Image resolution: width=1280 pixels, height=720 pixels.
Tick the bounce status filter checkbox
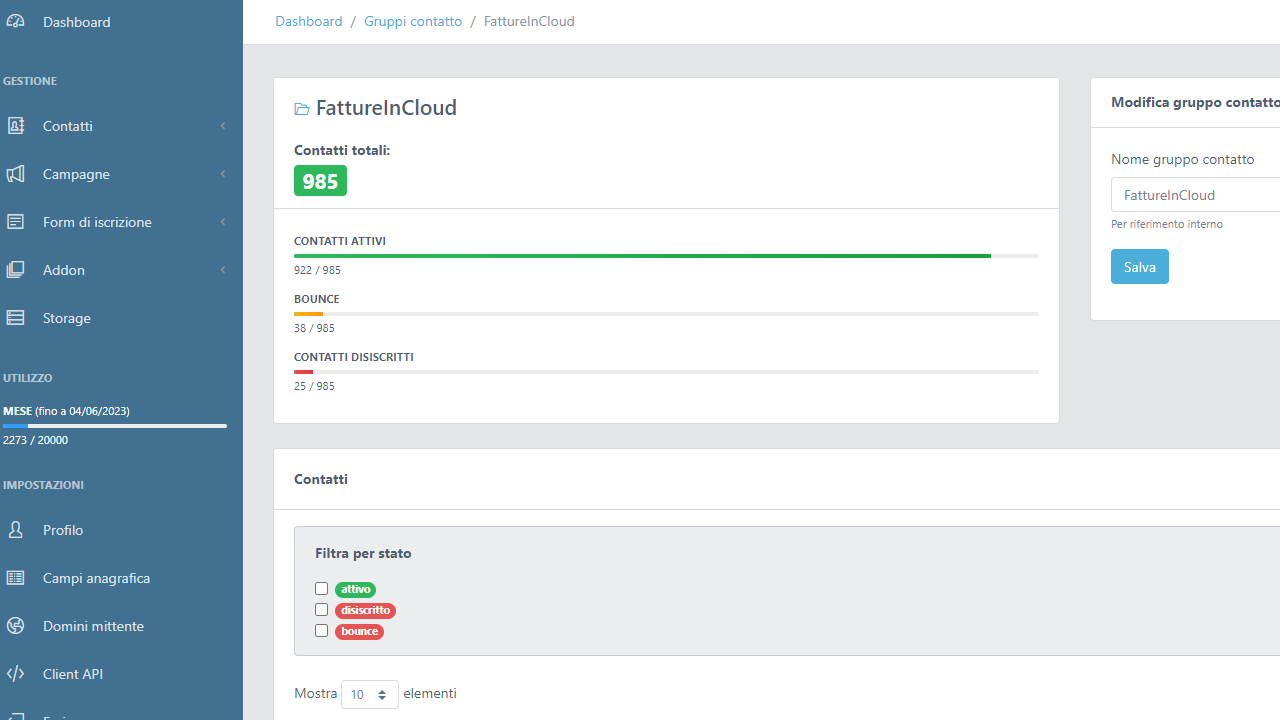pyautogui.click(x=321, y=630)
